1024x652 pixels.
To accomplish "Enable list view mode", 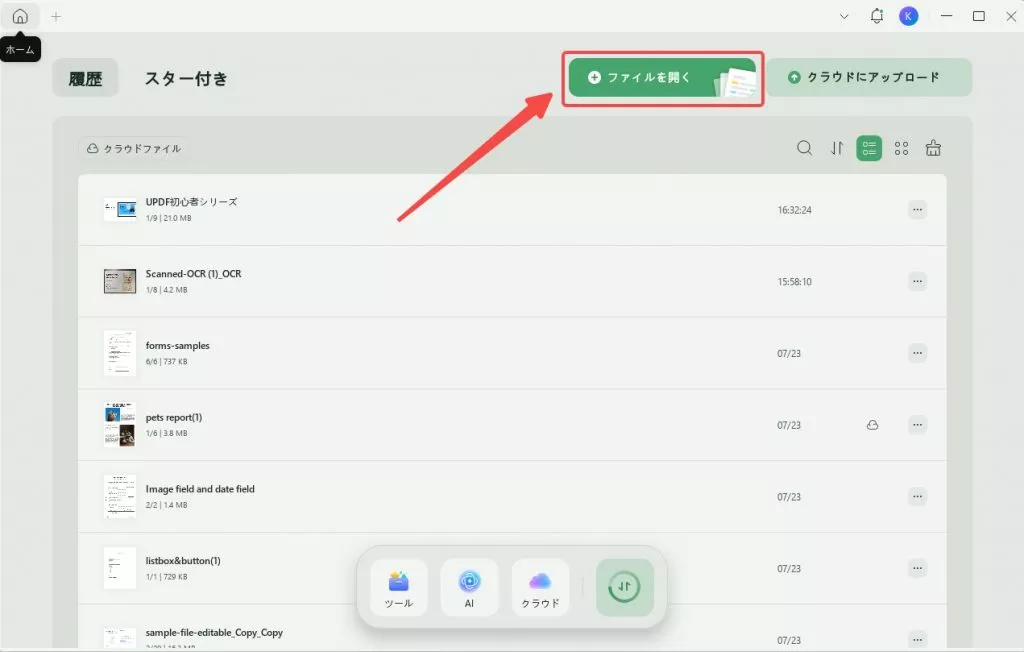I will pos(868,148).
